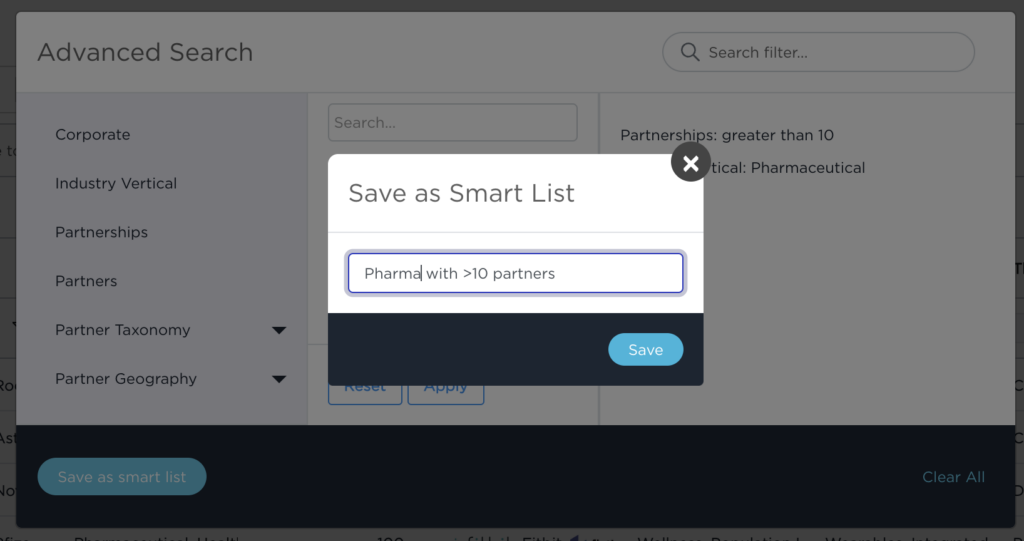The image size is (1024, 541).
Task: Click the magnifier icon in Search filter
Action: 690,52
